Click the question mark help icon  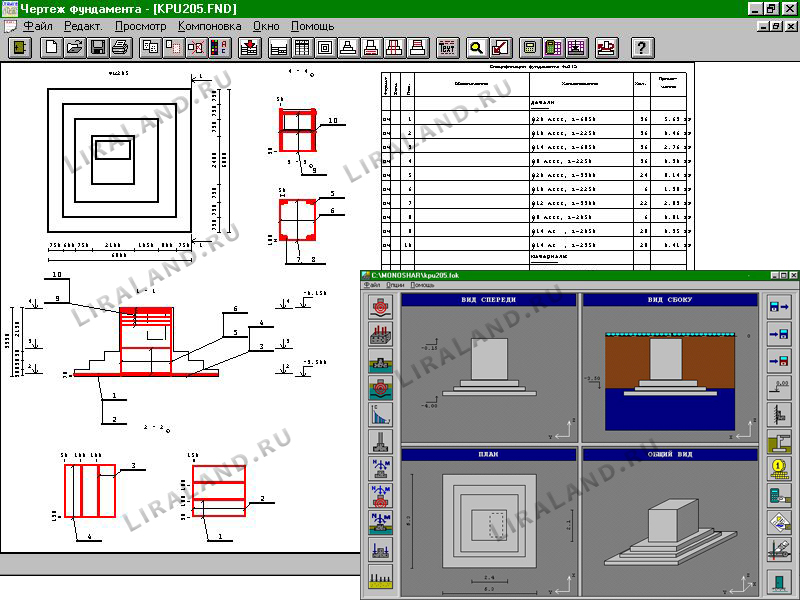(x=643, y=47)
